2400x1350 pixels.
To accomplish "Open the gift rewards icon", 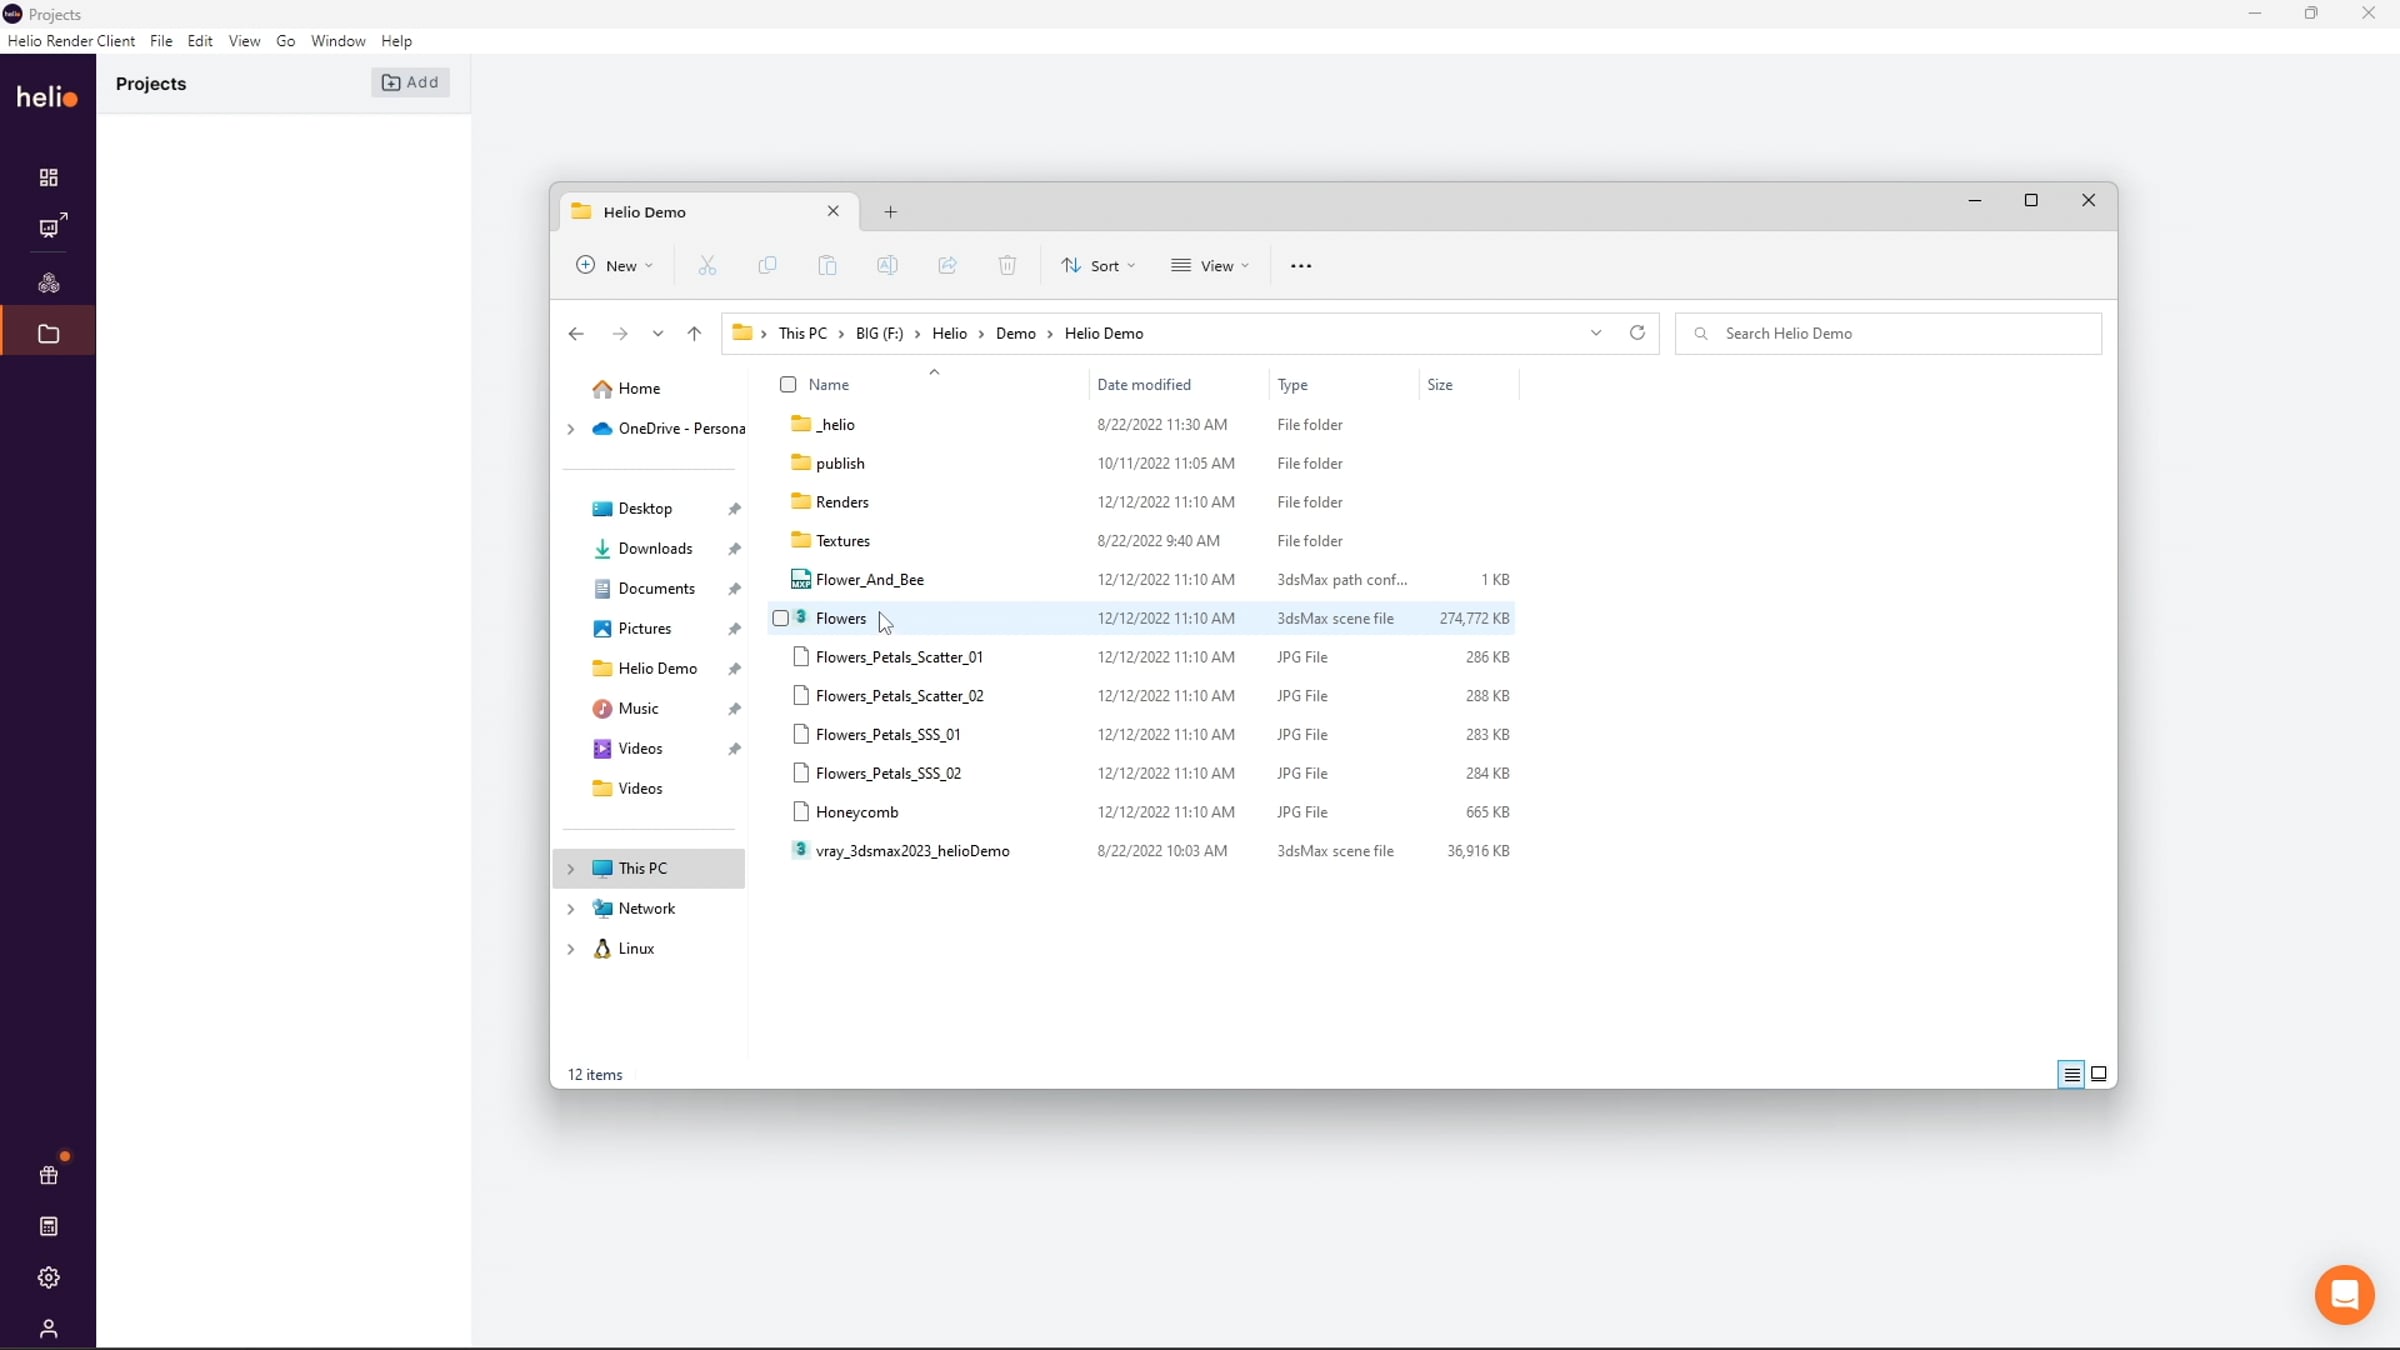I will pos(48,1175).
